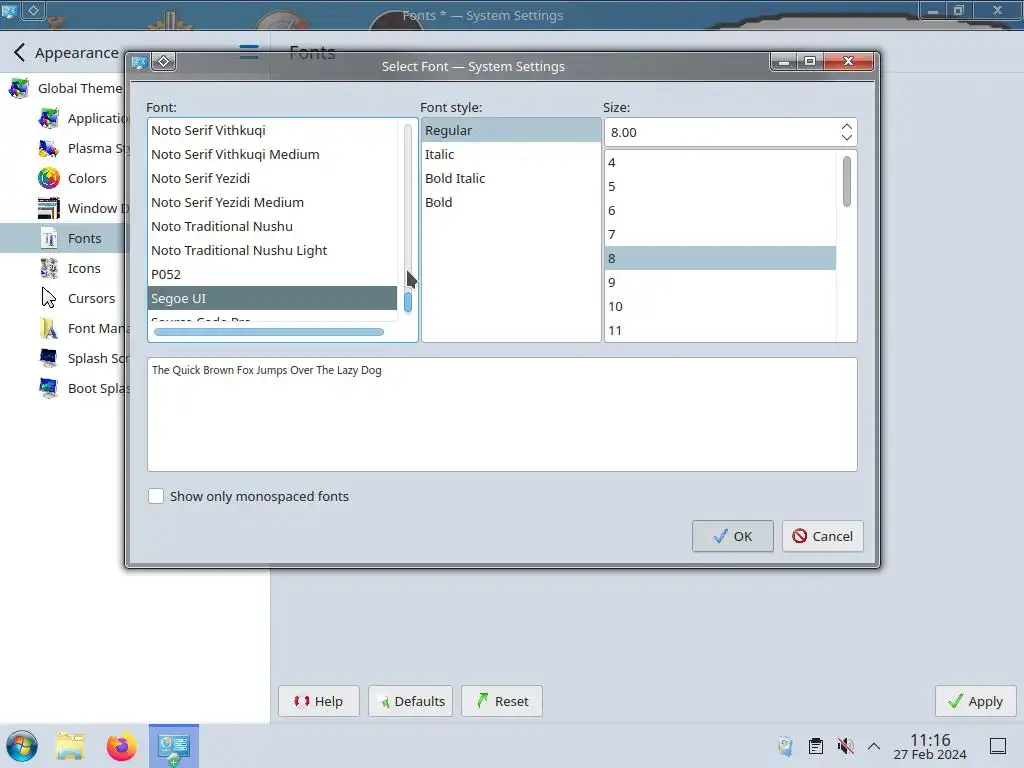The width and height of the screenshot is (1024, 768).
Task: Pick size 9 from the size list
Action: tap(720, 283)
